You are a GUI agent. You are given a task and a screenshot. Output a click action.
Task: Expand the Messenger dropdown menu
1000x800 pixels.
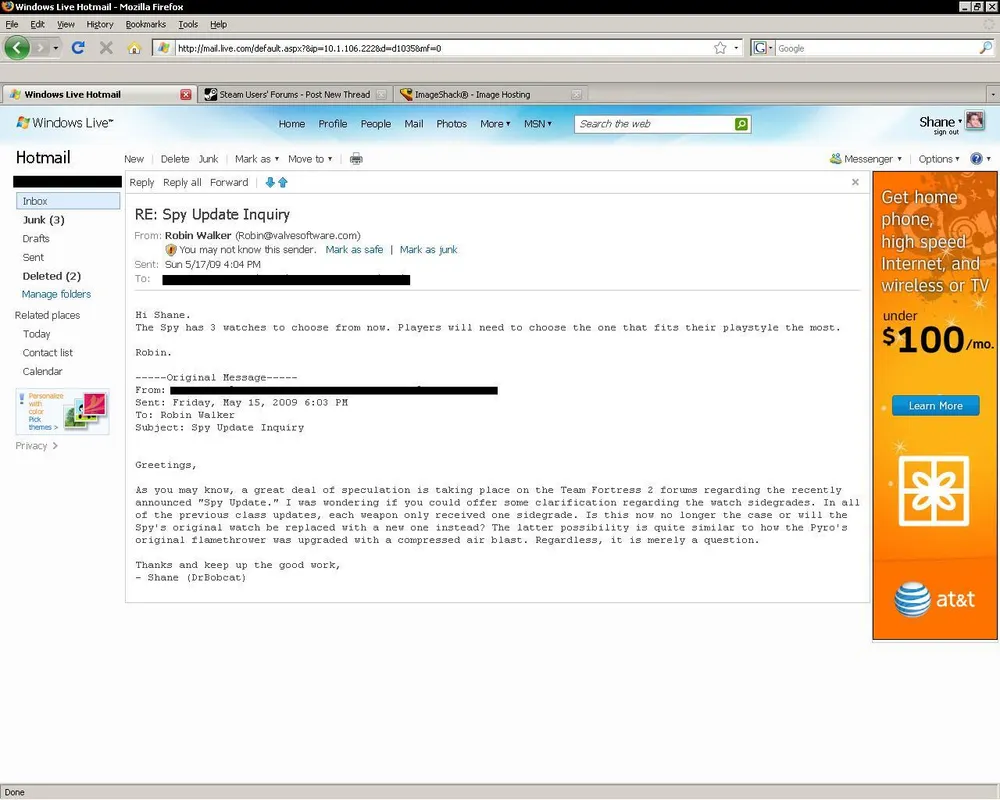coord(866,159)
